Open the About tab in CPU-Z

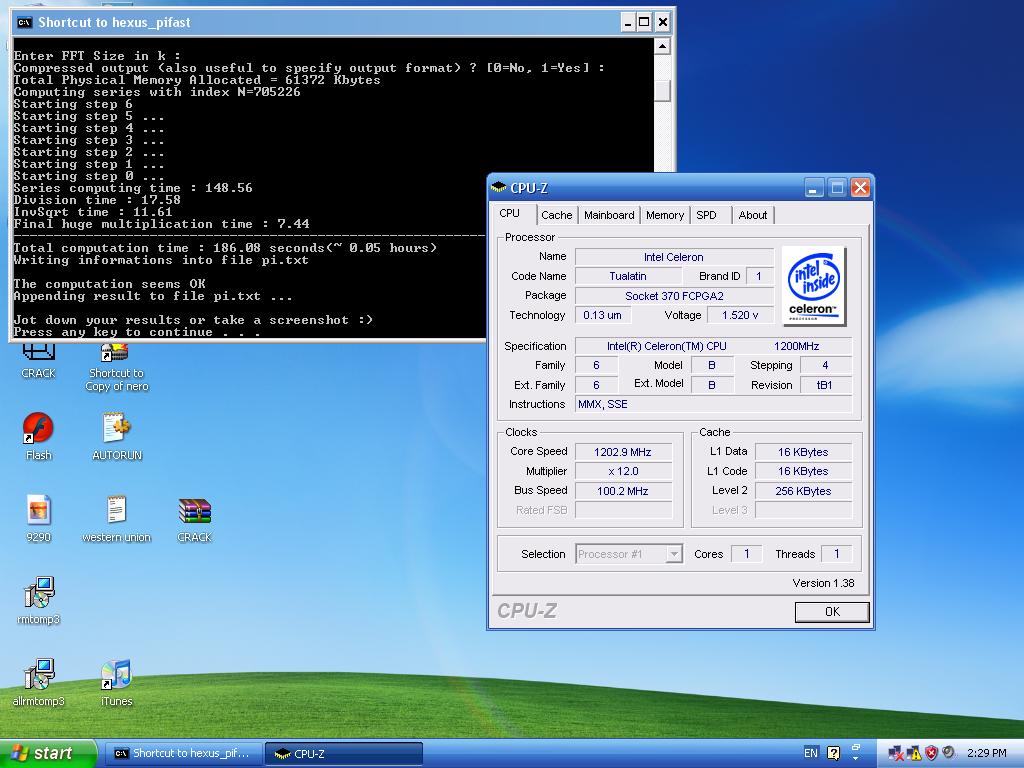753,215
